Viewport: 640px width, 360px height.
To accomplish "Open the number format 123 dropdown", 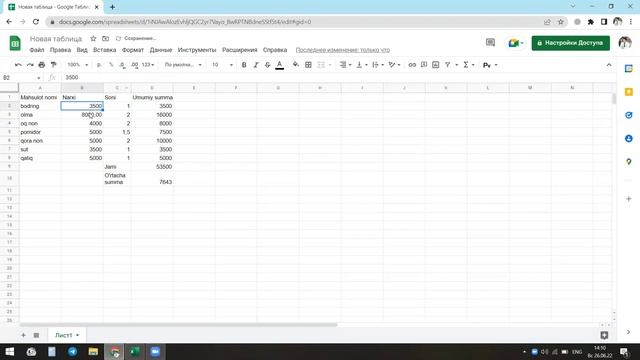I will point(148,65).
